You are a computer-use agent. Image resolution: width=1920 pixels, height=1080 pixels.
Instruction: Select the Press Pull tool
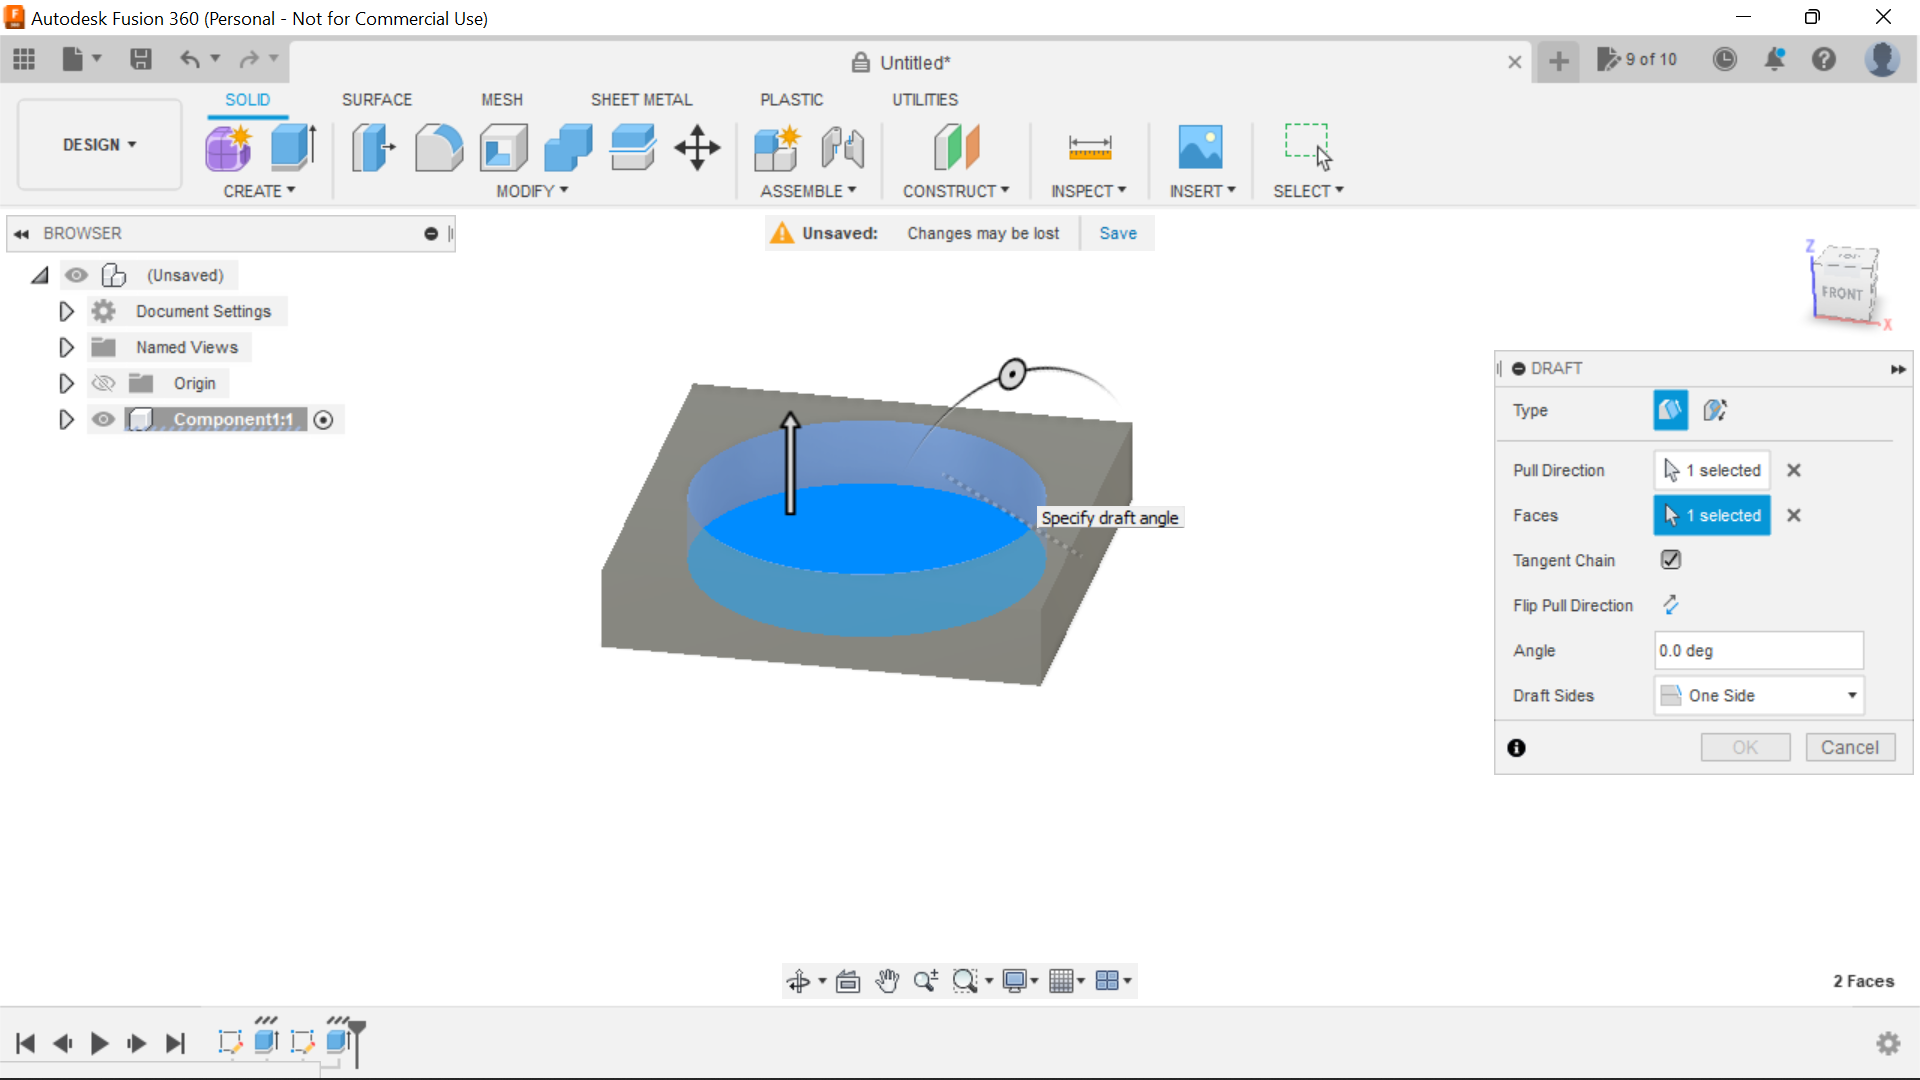371,147
